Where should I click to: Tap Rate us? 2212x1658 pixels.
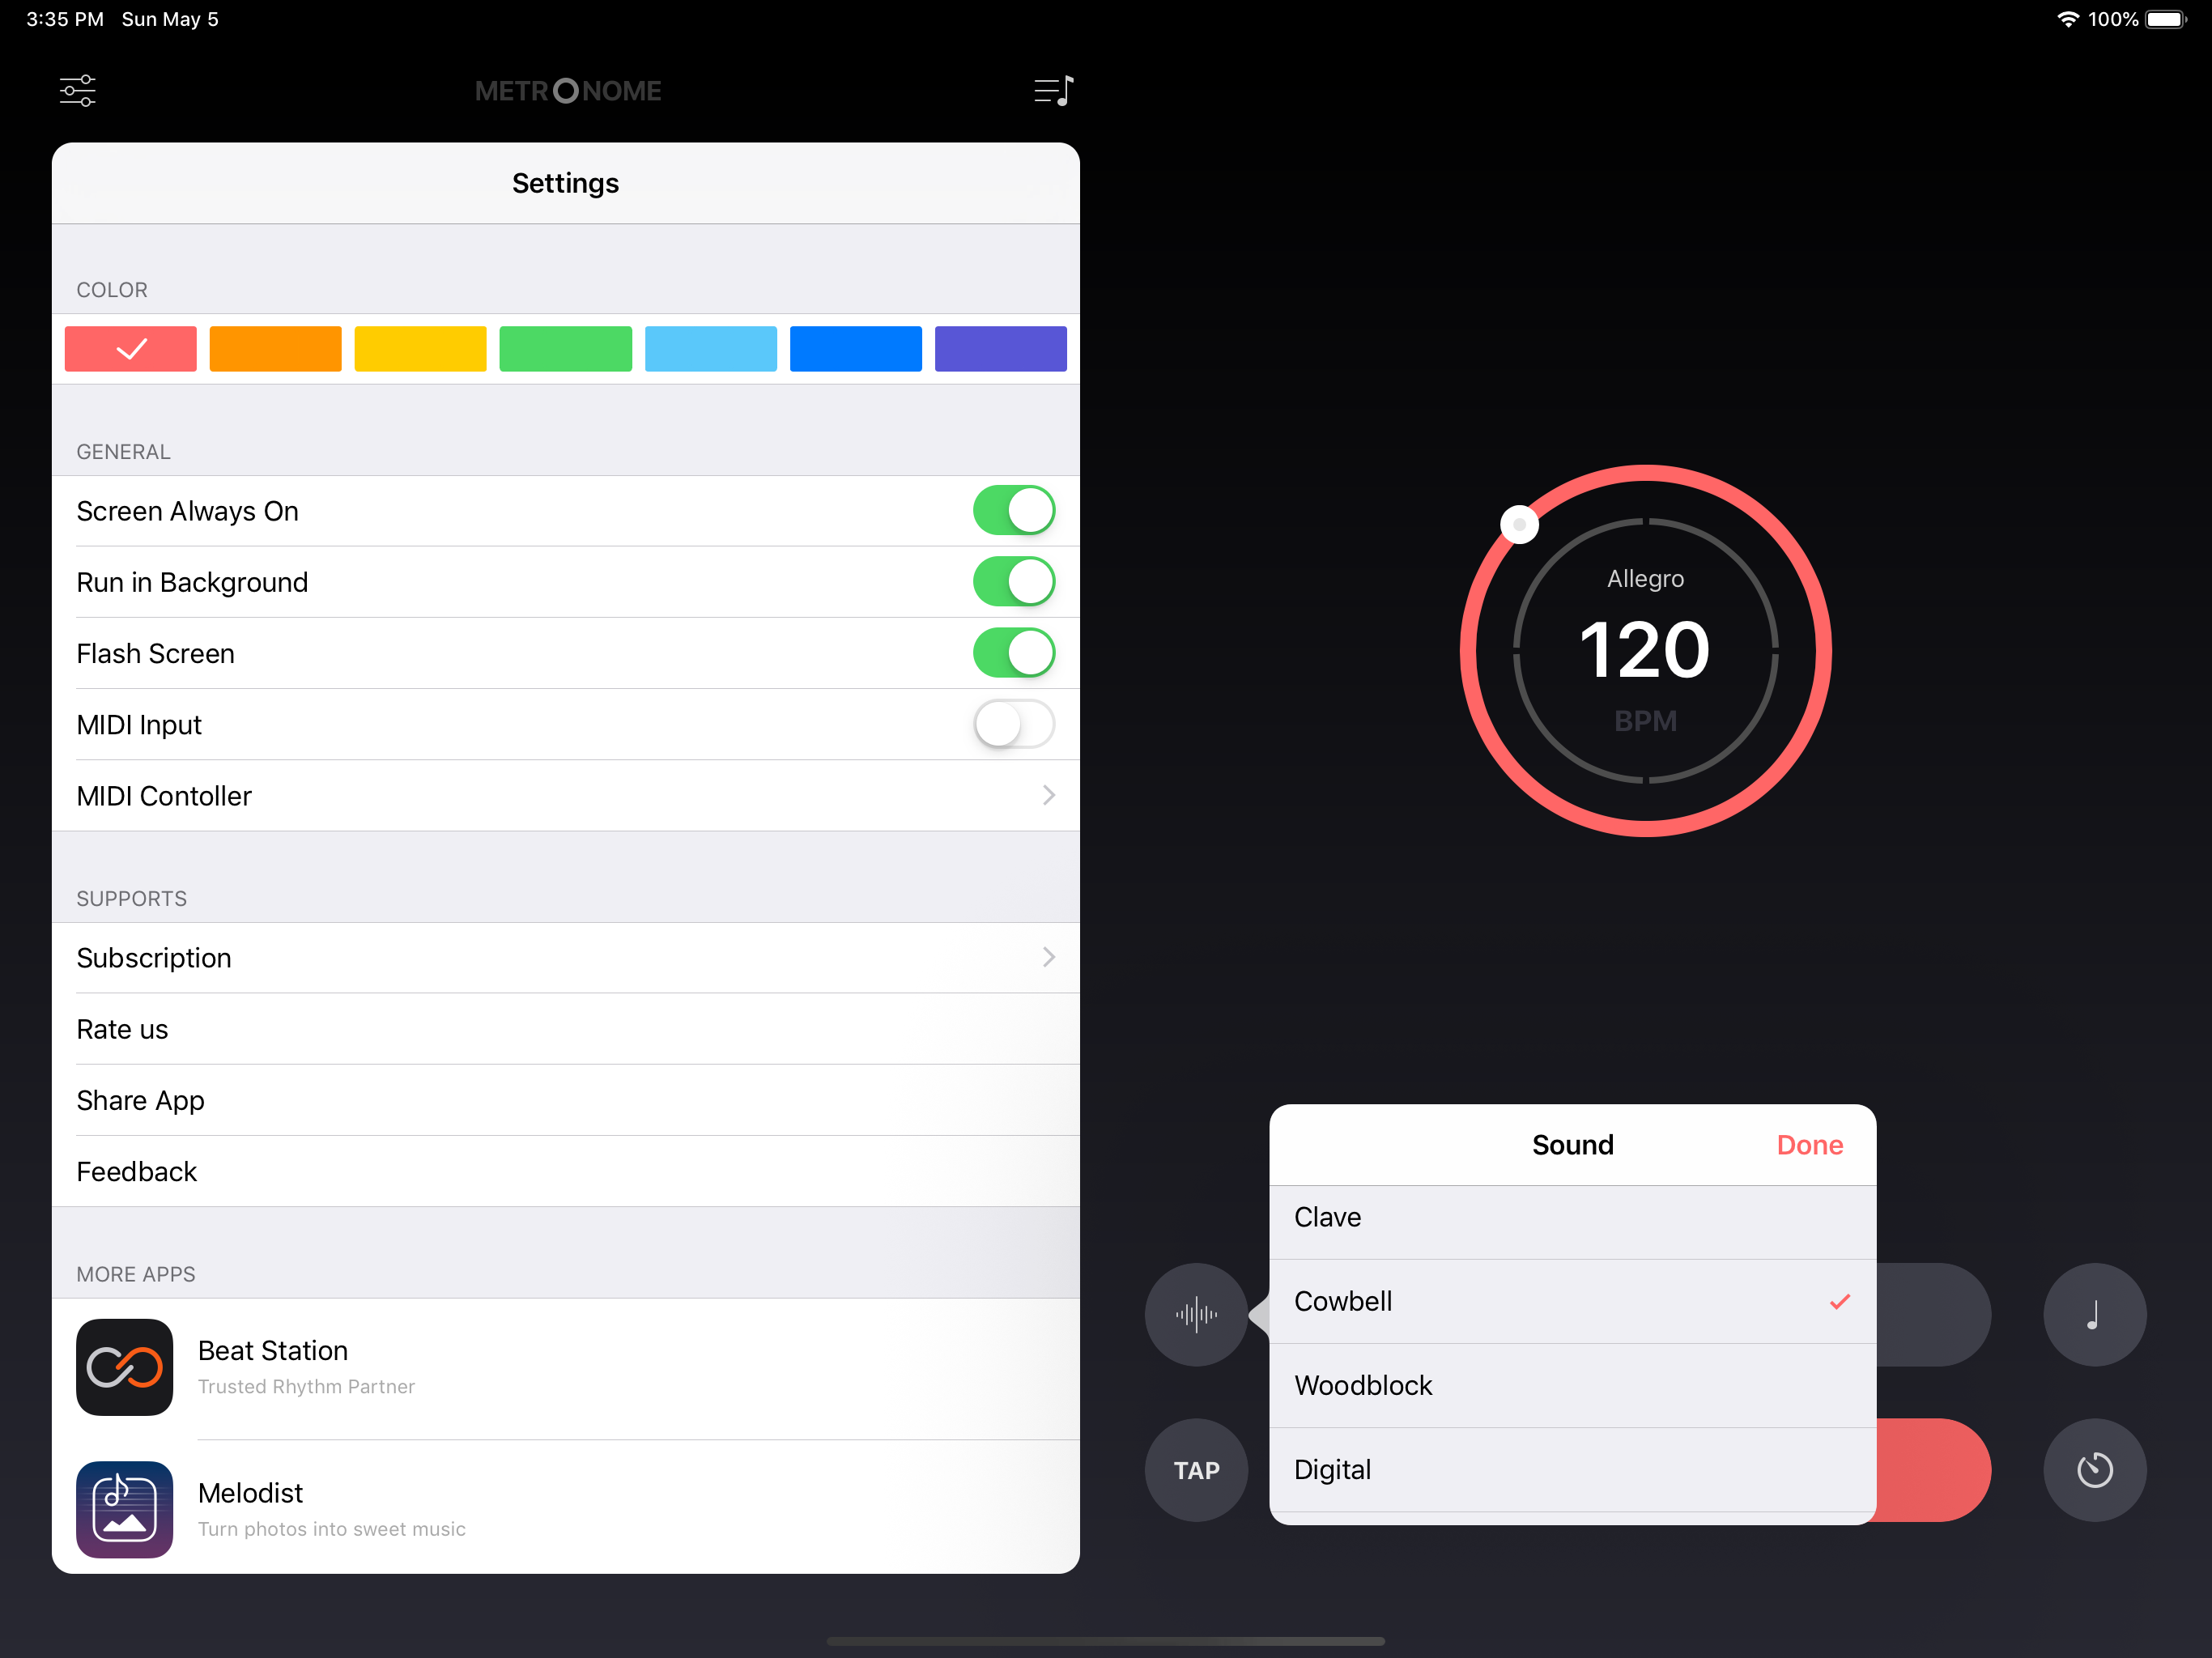566,1029
